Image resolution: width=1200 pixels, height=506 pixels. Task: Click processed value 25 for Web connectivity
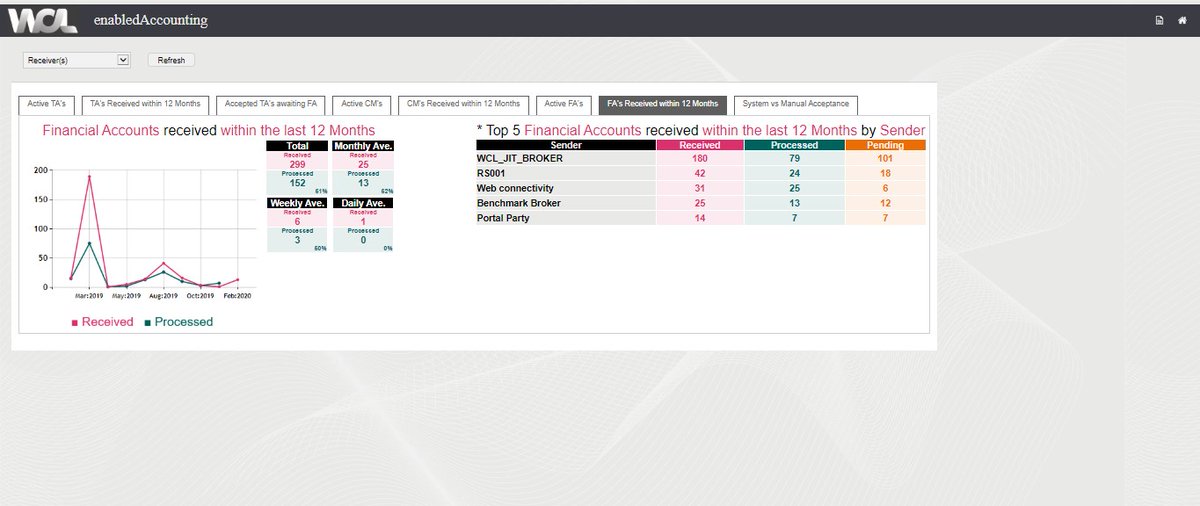tap(795, 188)
